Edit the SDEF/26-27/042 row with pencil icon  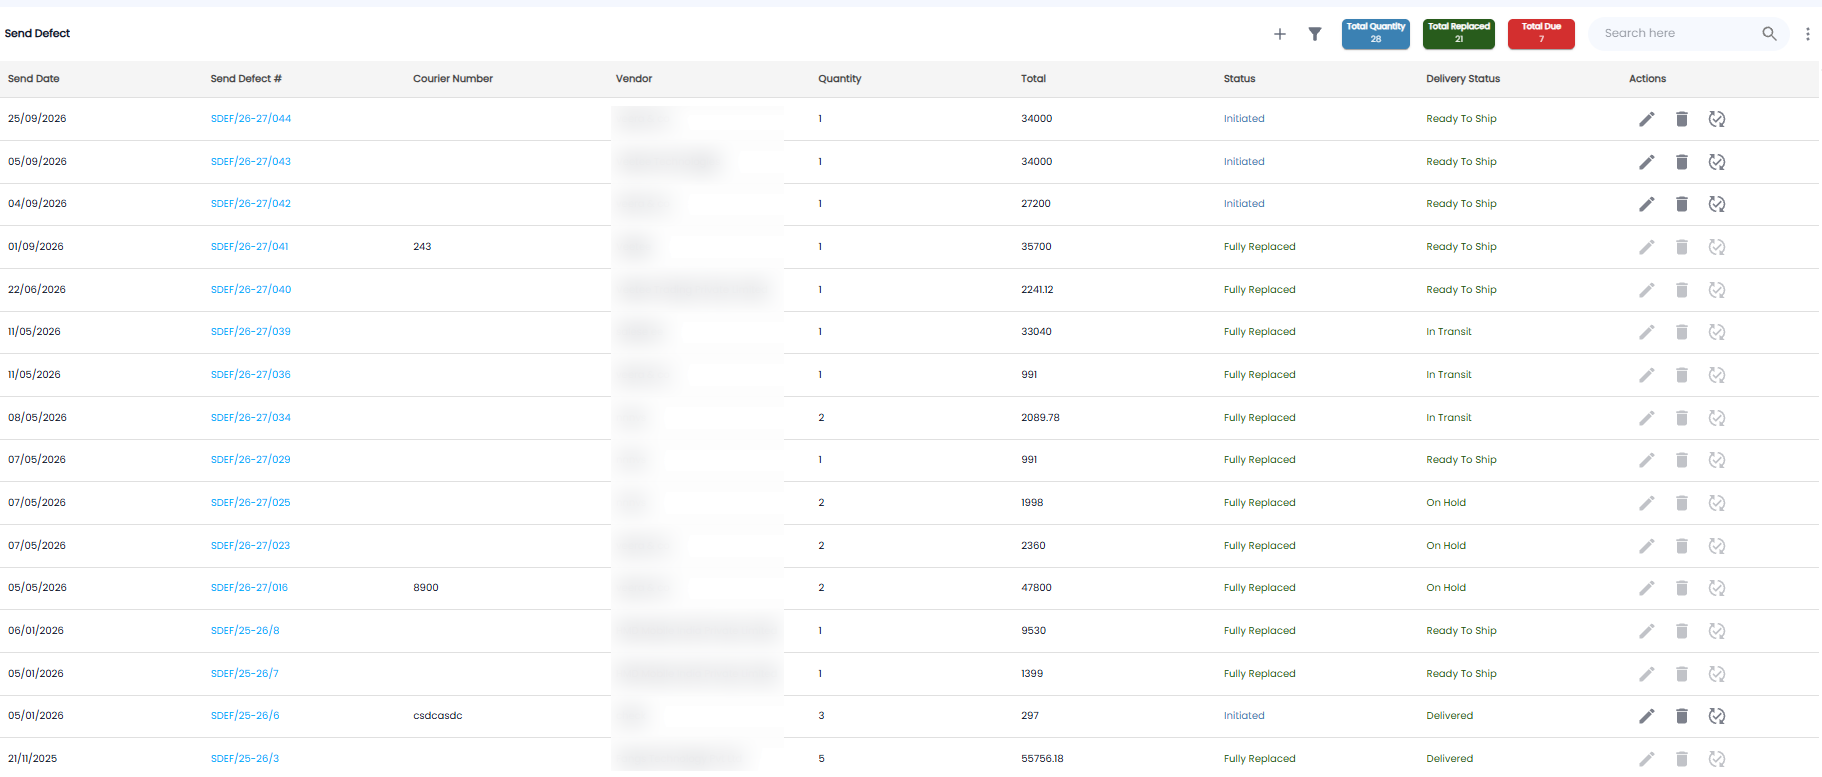(x=1646, y=204)
